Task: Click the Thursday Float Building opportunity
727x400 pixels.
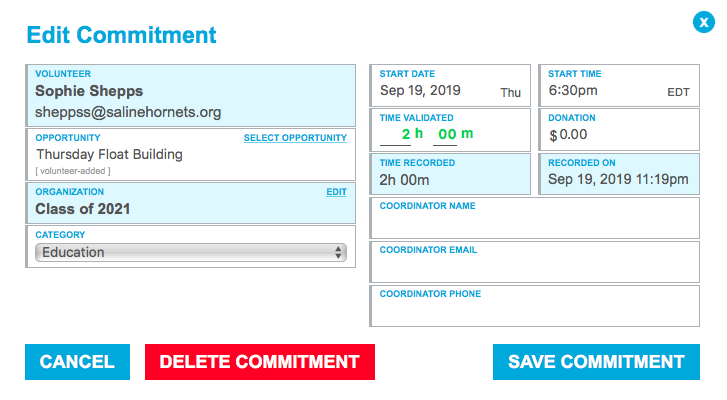Action: point(109,155)
